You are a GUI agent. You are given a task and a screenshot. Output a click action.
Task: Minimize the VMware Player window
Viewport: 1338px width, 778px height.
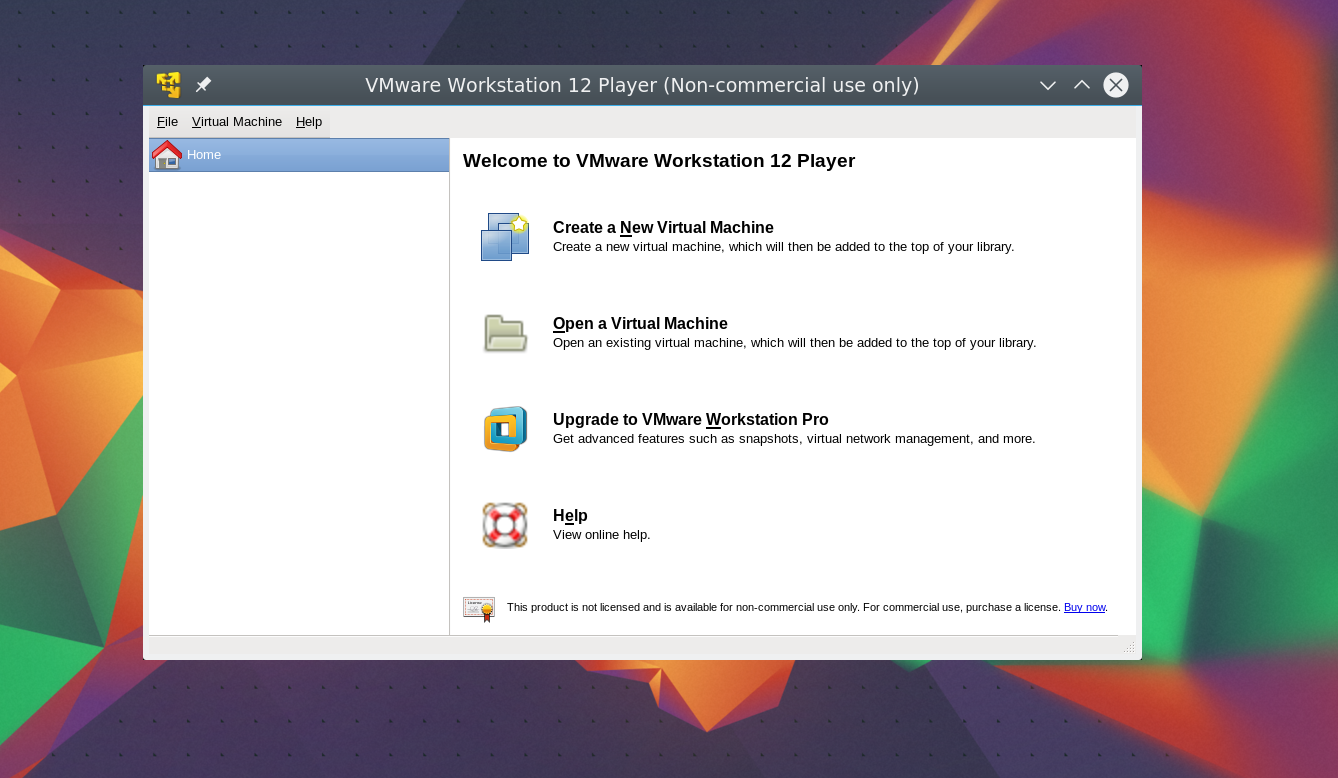tap(1048, 86)
